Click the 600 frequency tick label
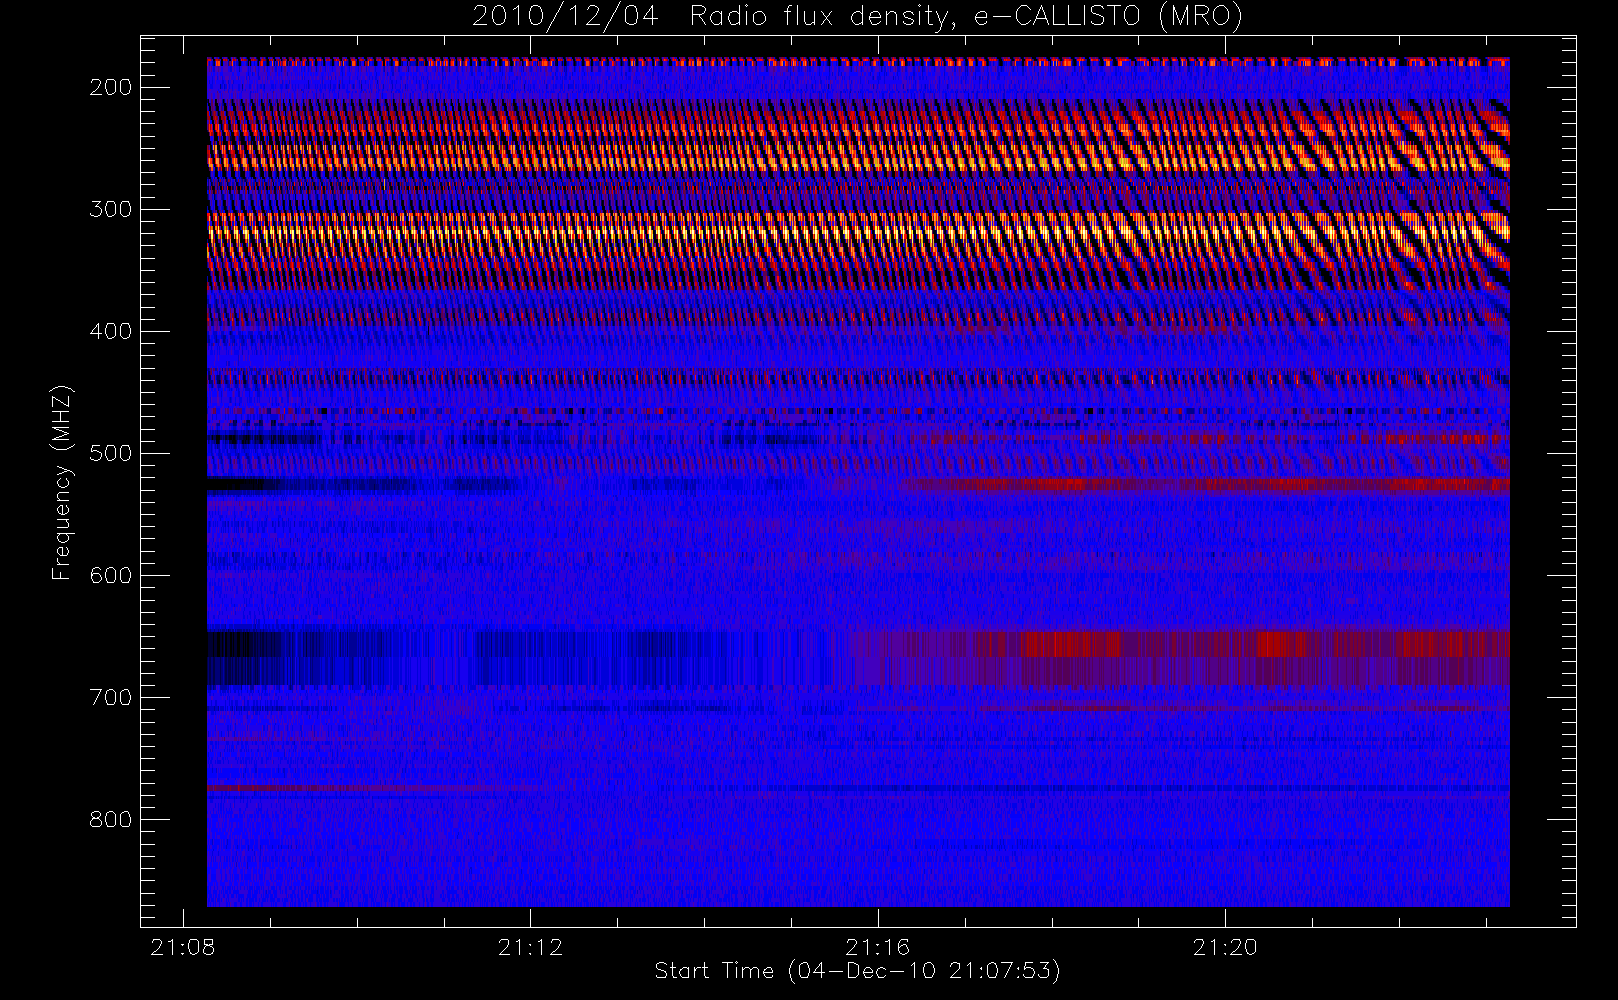Viewport: 1618px width, 1000px height. [x=110, y=575]
